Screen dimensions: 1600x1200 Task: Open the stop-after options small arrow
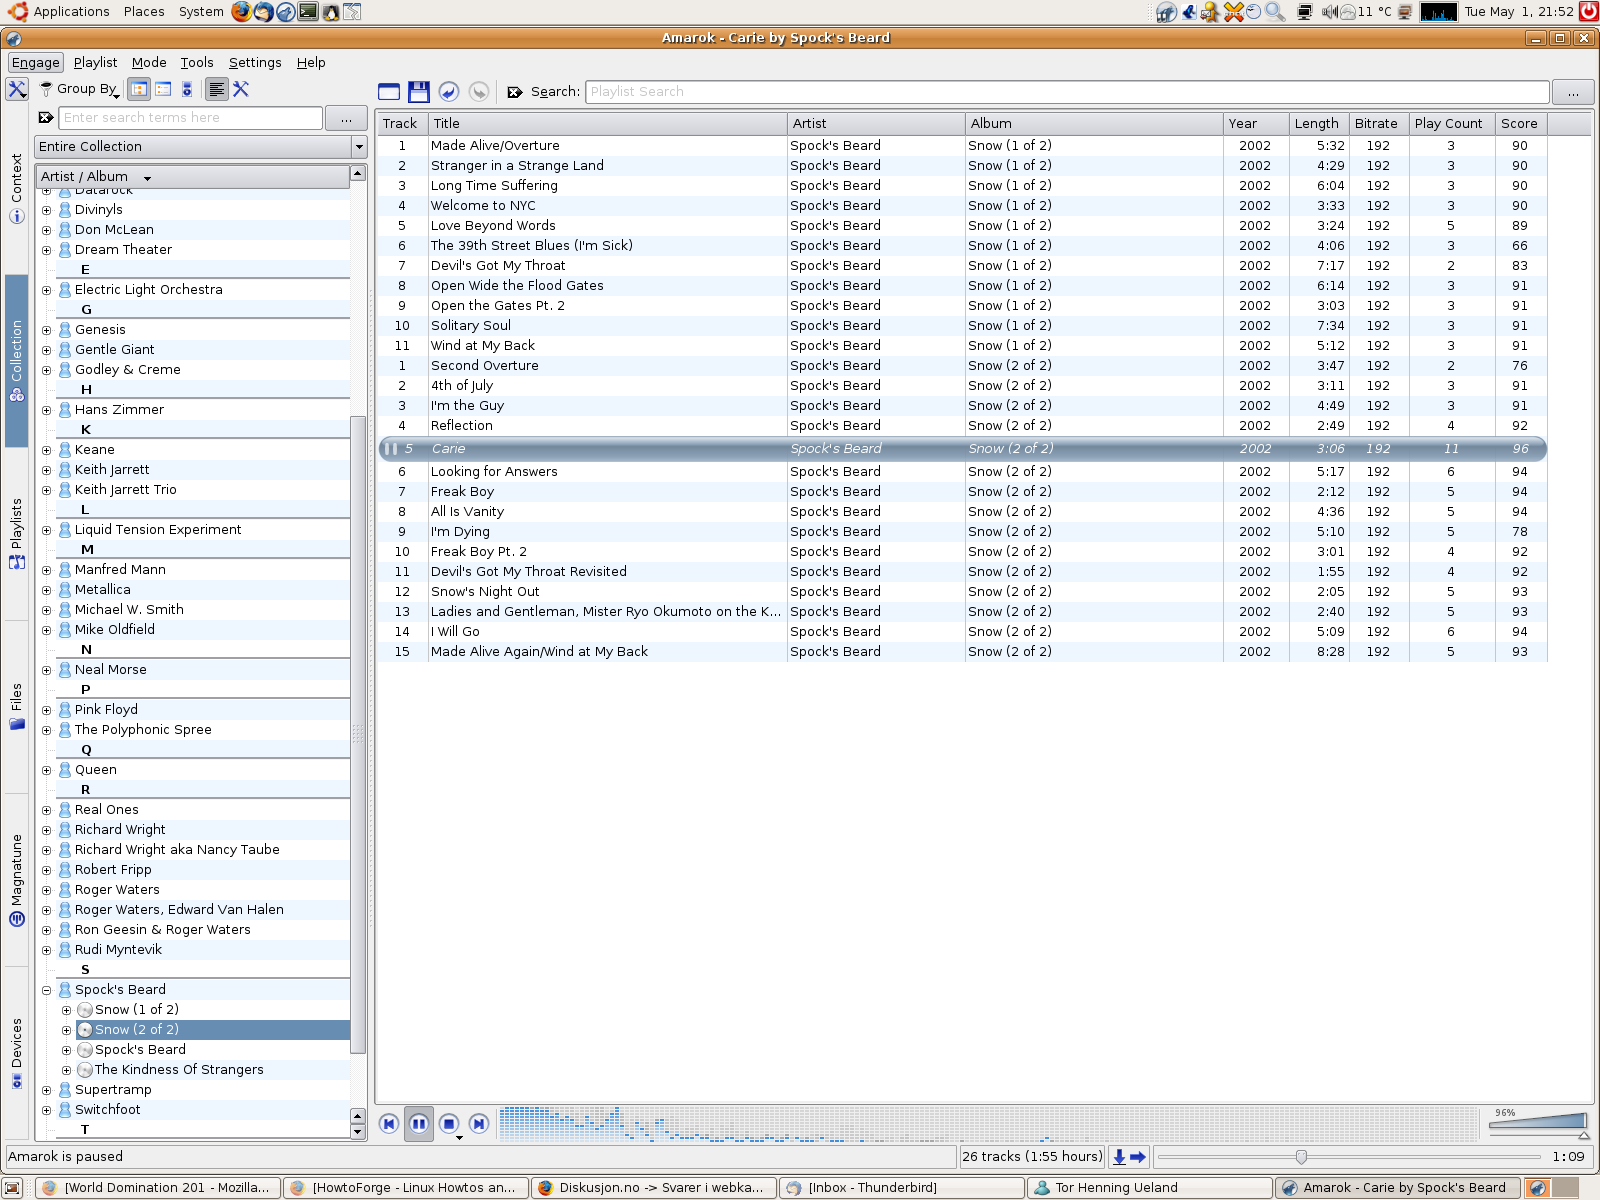[459, 1138]
